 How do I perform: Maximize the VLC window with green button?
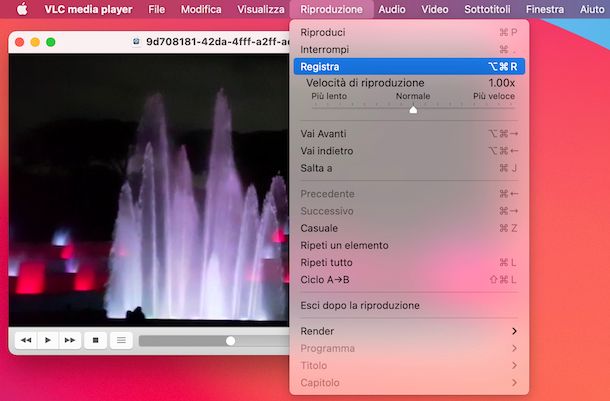click(51, 42)
